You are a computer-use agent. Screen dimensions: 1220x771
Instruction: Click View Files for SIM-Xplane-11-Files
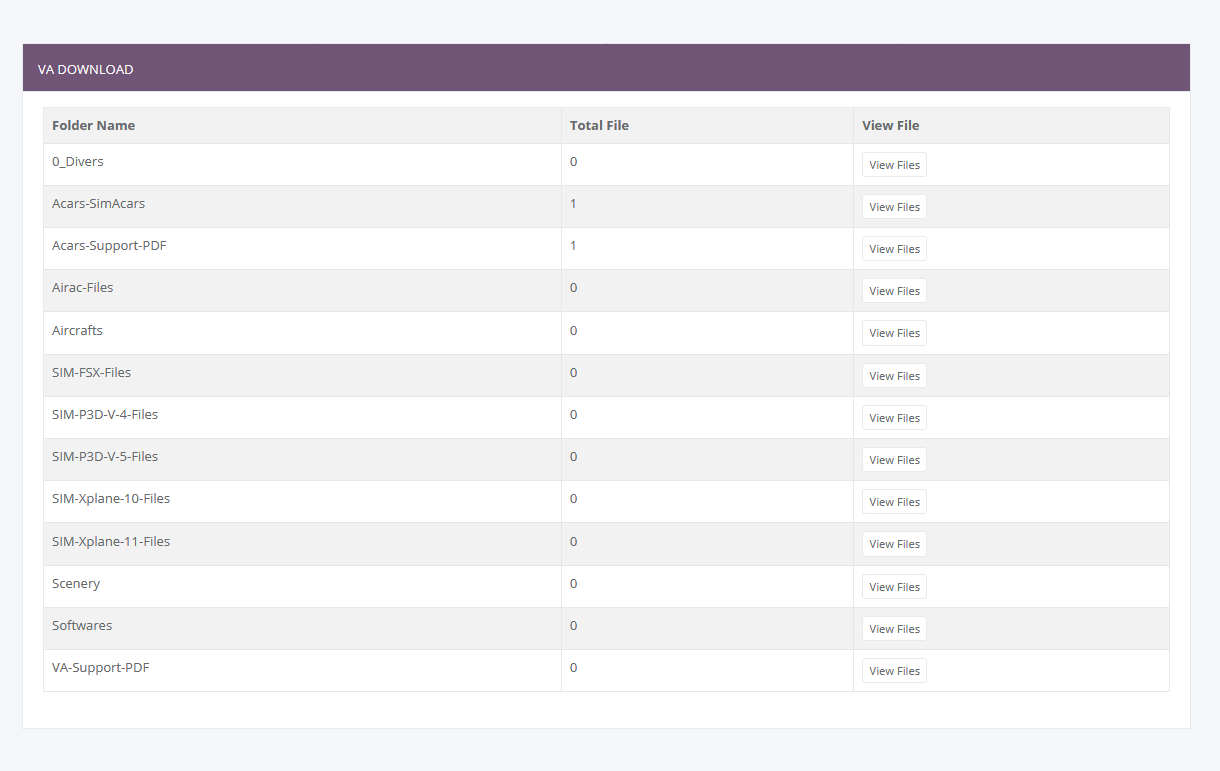[x=894, y=544]
